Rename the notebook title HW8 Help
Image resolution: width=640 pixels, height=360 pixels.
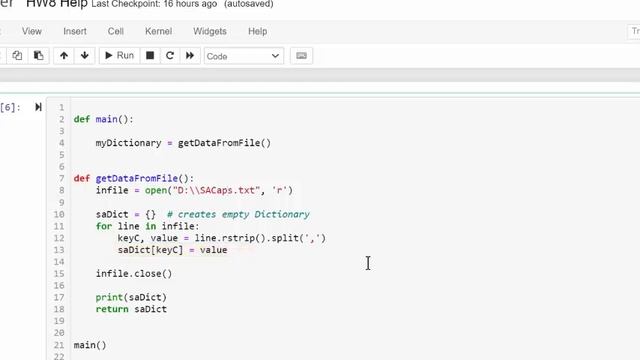tap(57, 4)
